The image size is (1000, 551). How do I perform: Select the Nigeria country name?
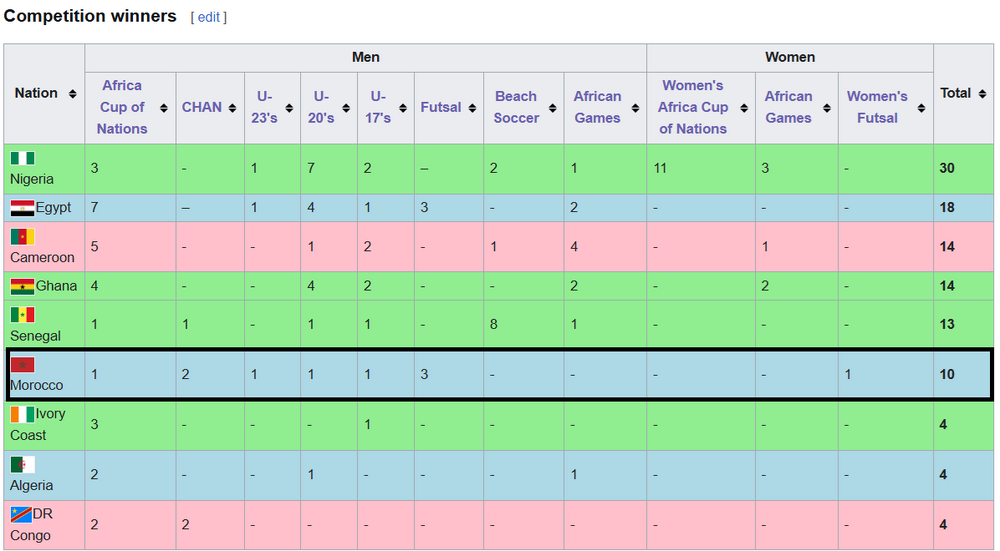[32, 179]
